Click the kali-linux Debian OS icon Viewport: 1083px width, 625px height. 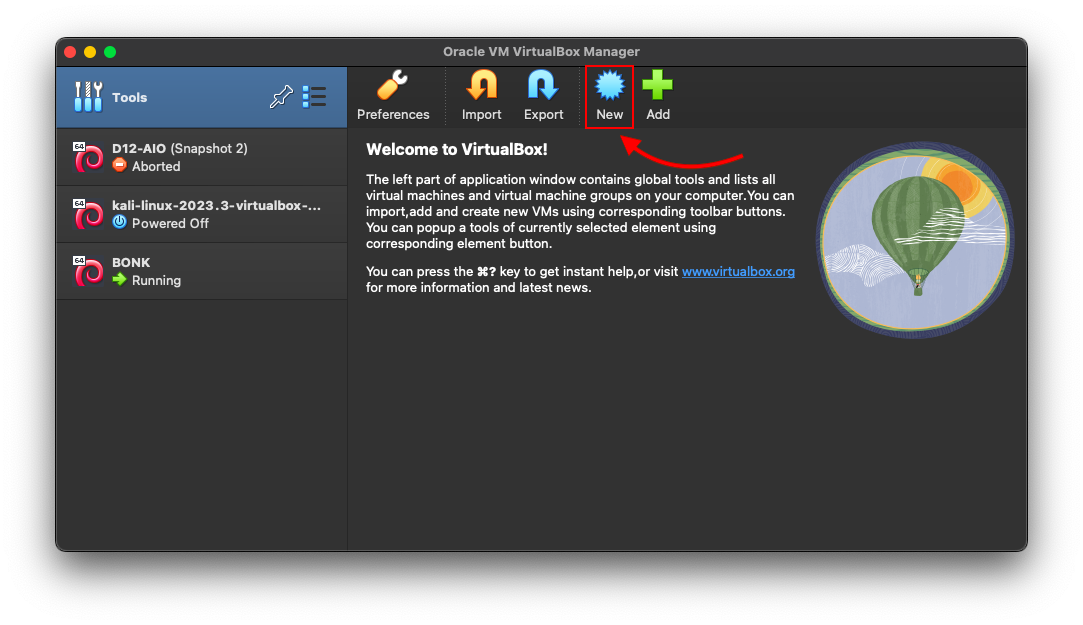pos(88,214)
